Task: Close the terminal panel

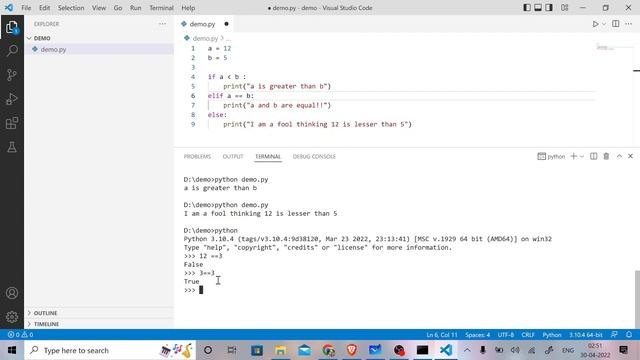Action: [630, 156]
